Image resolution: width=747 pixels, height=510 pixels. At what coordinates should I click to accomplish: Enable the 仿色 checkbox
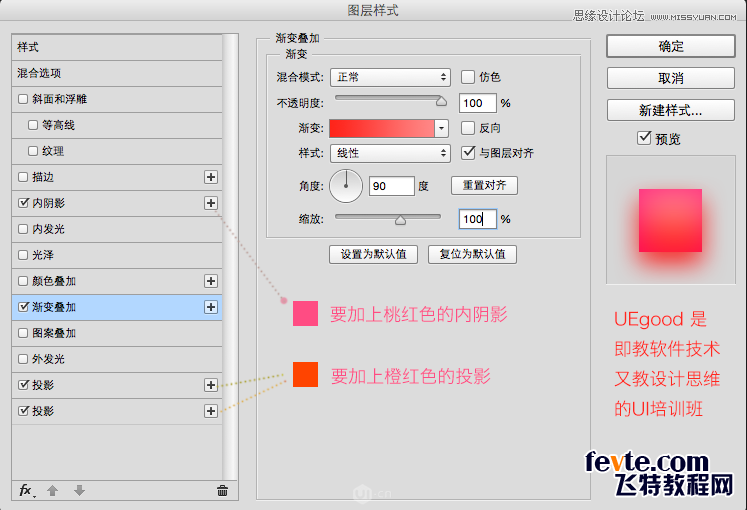(x=468, y=77)
